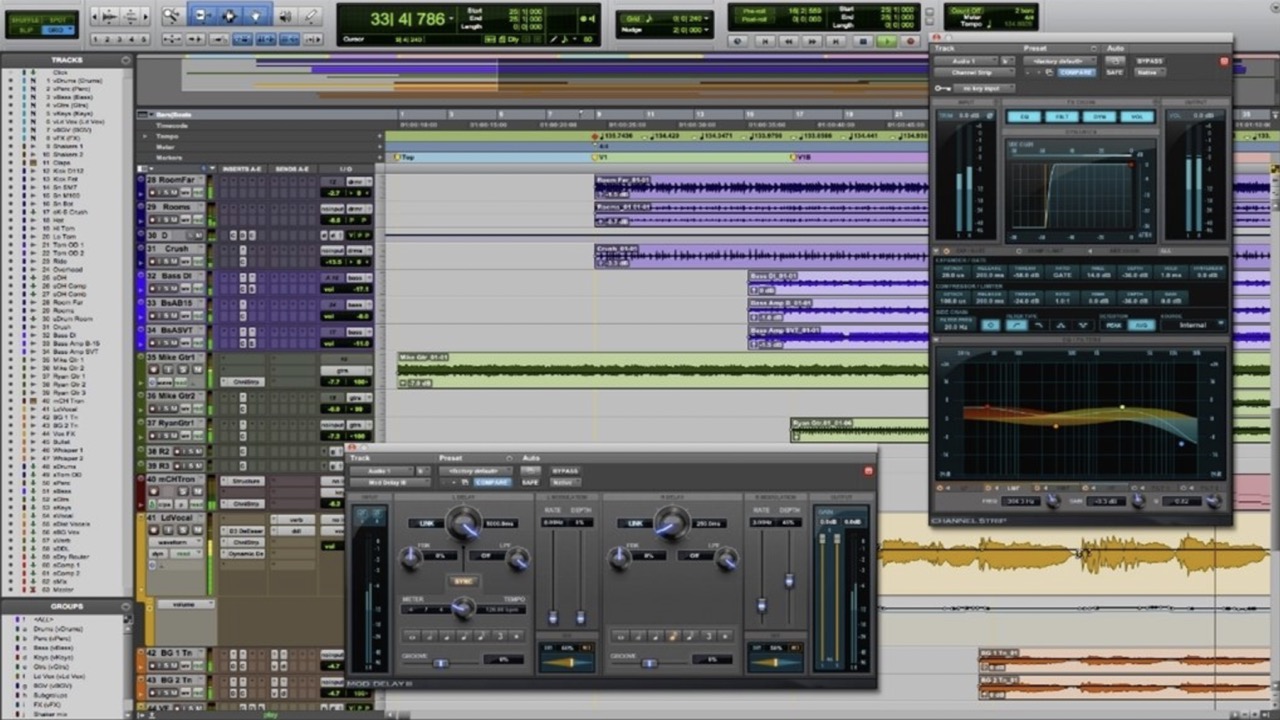Switch to the DYN section in Channel Strip
1280x720 pixels.
(1101, 116)
